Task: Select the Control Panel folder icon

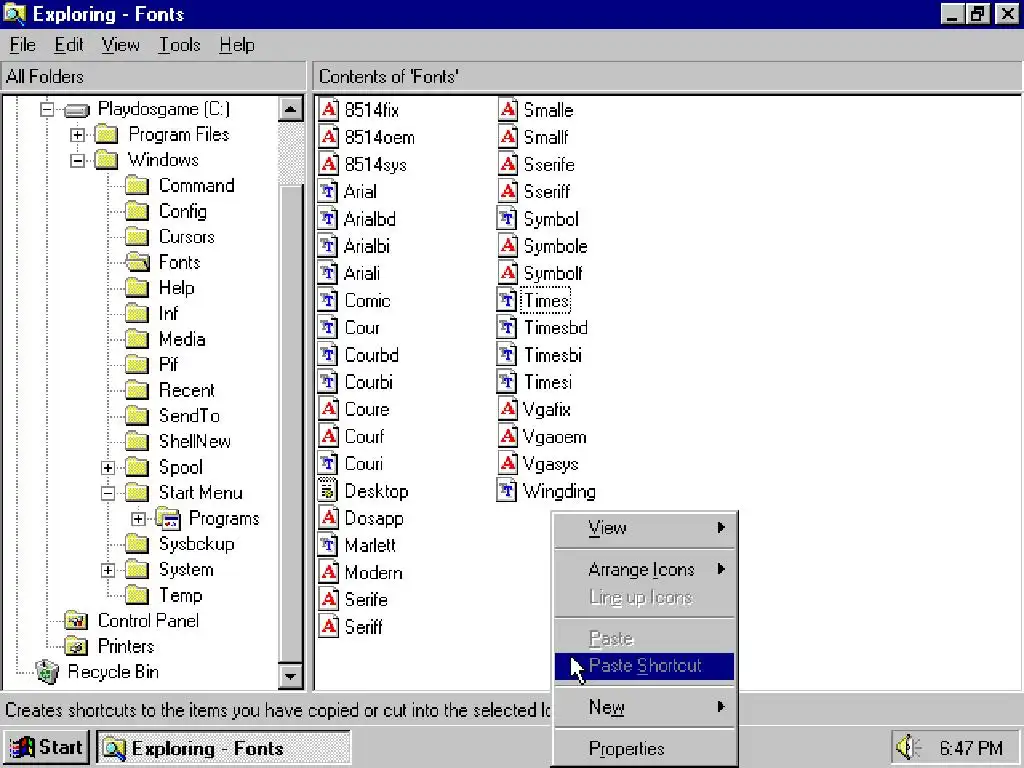Action: [76, 620]
